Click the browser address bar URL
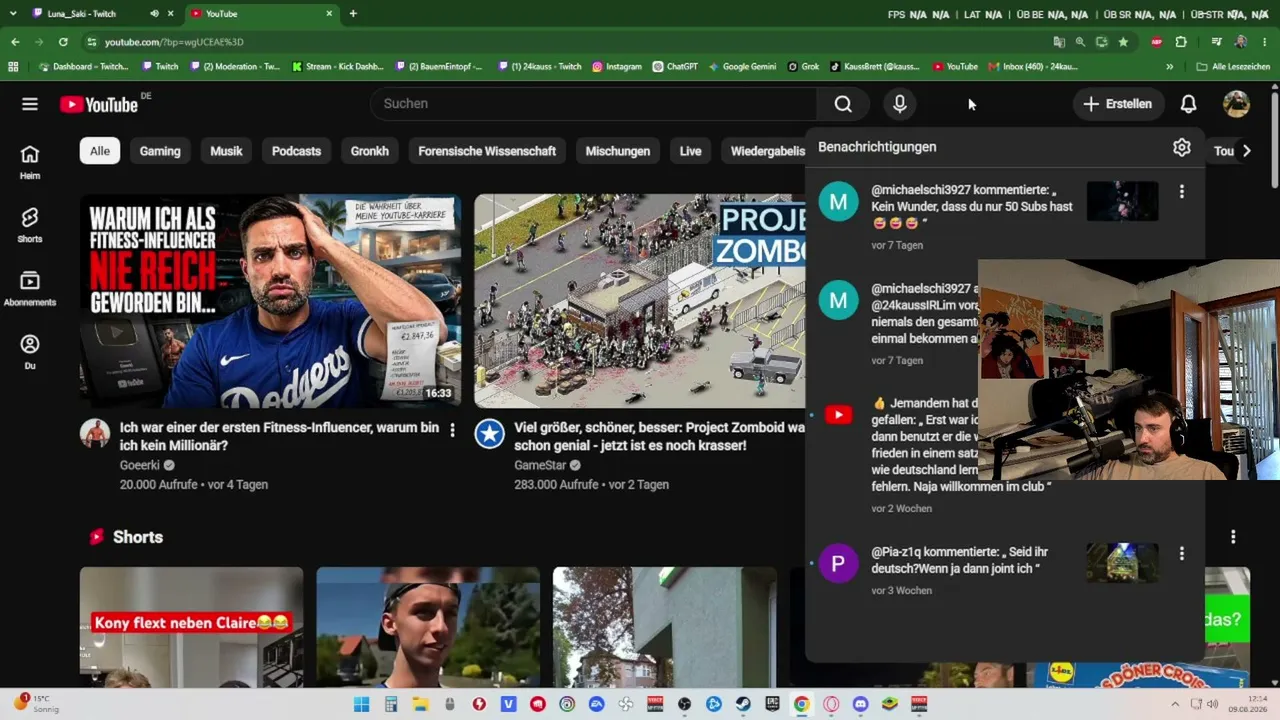 tap(174, 42)
